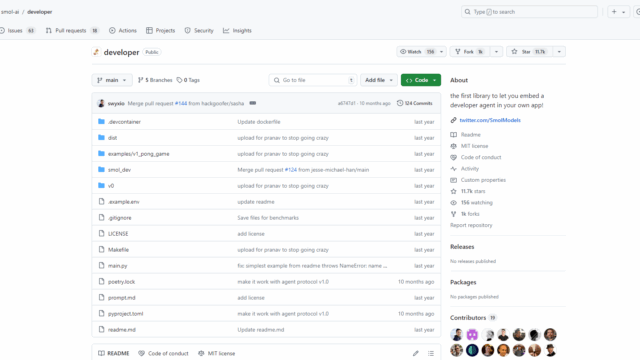This screenshot has width=640, height=360.
Task: Expand the main branch dropdown
Action: click(112, 80)
